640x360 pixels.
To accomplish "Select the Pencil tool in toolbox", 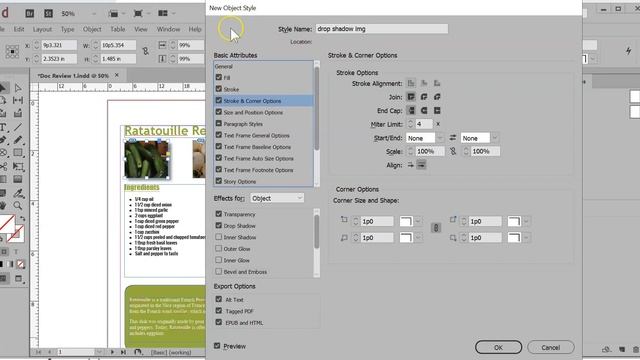I will 18,140.
